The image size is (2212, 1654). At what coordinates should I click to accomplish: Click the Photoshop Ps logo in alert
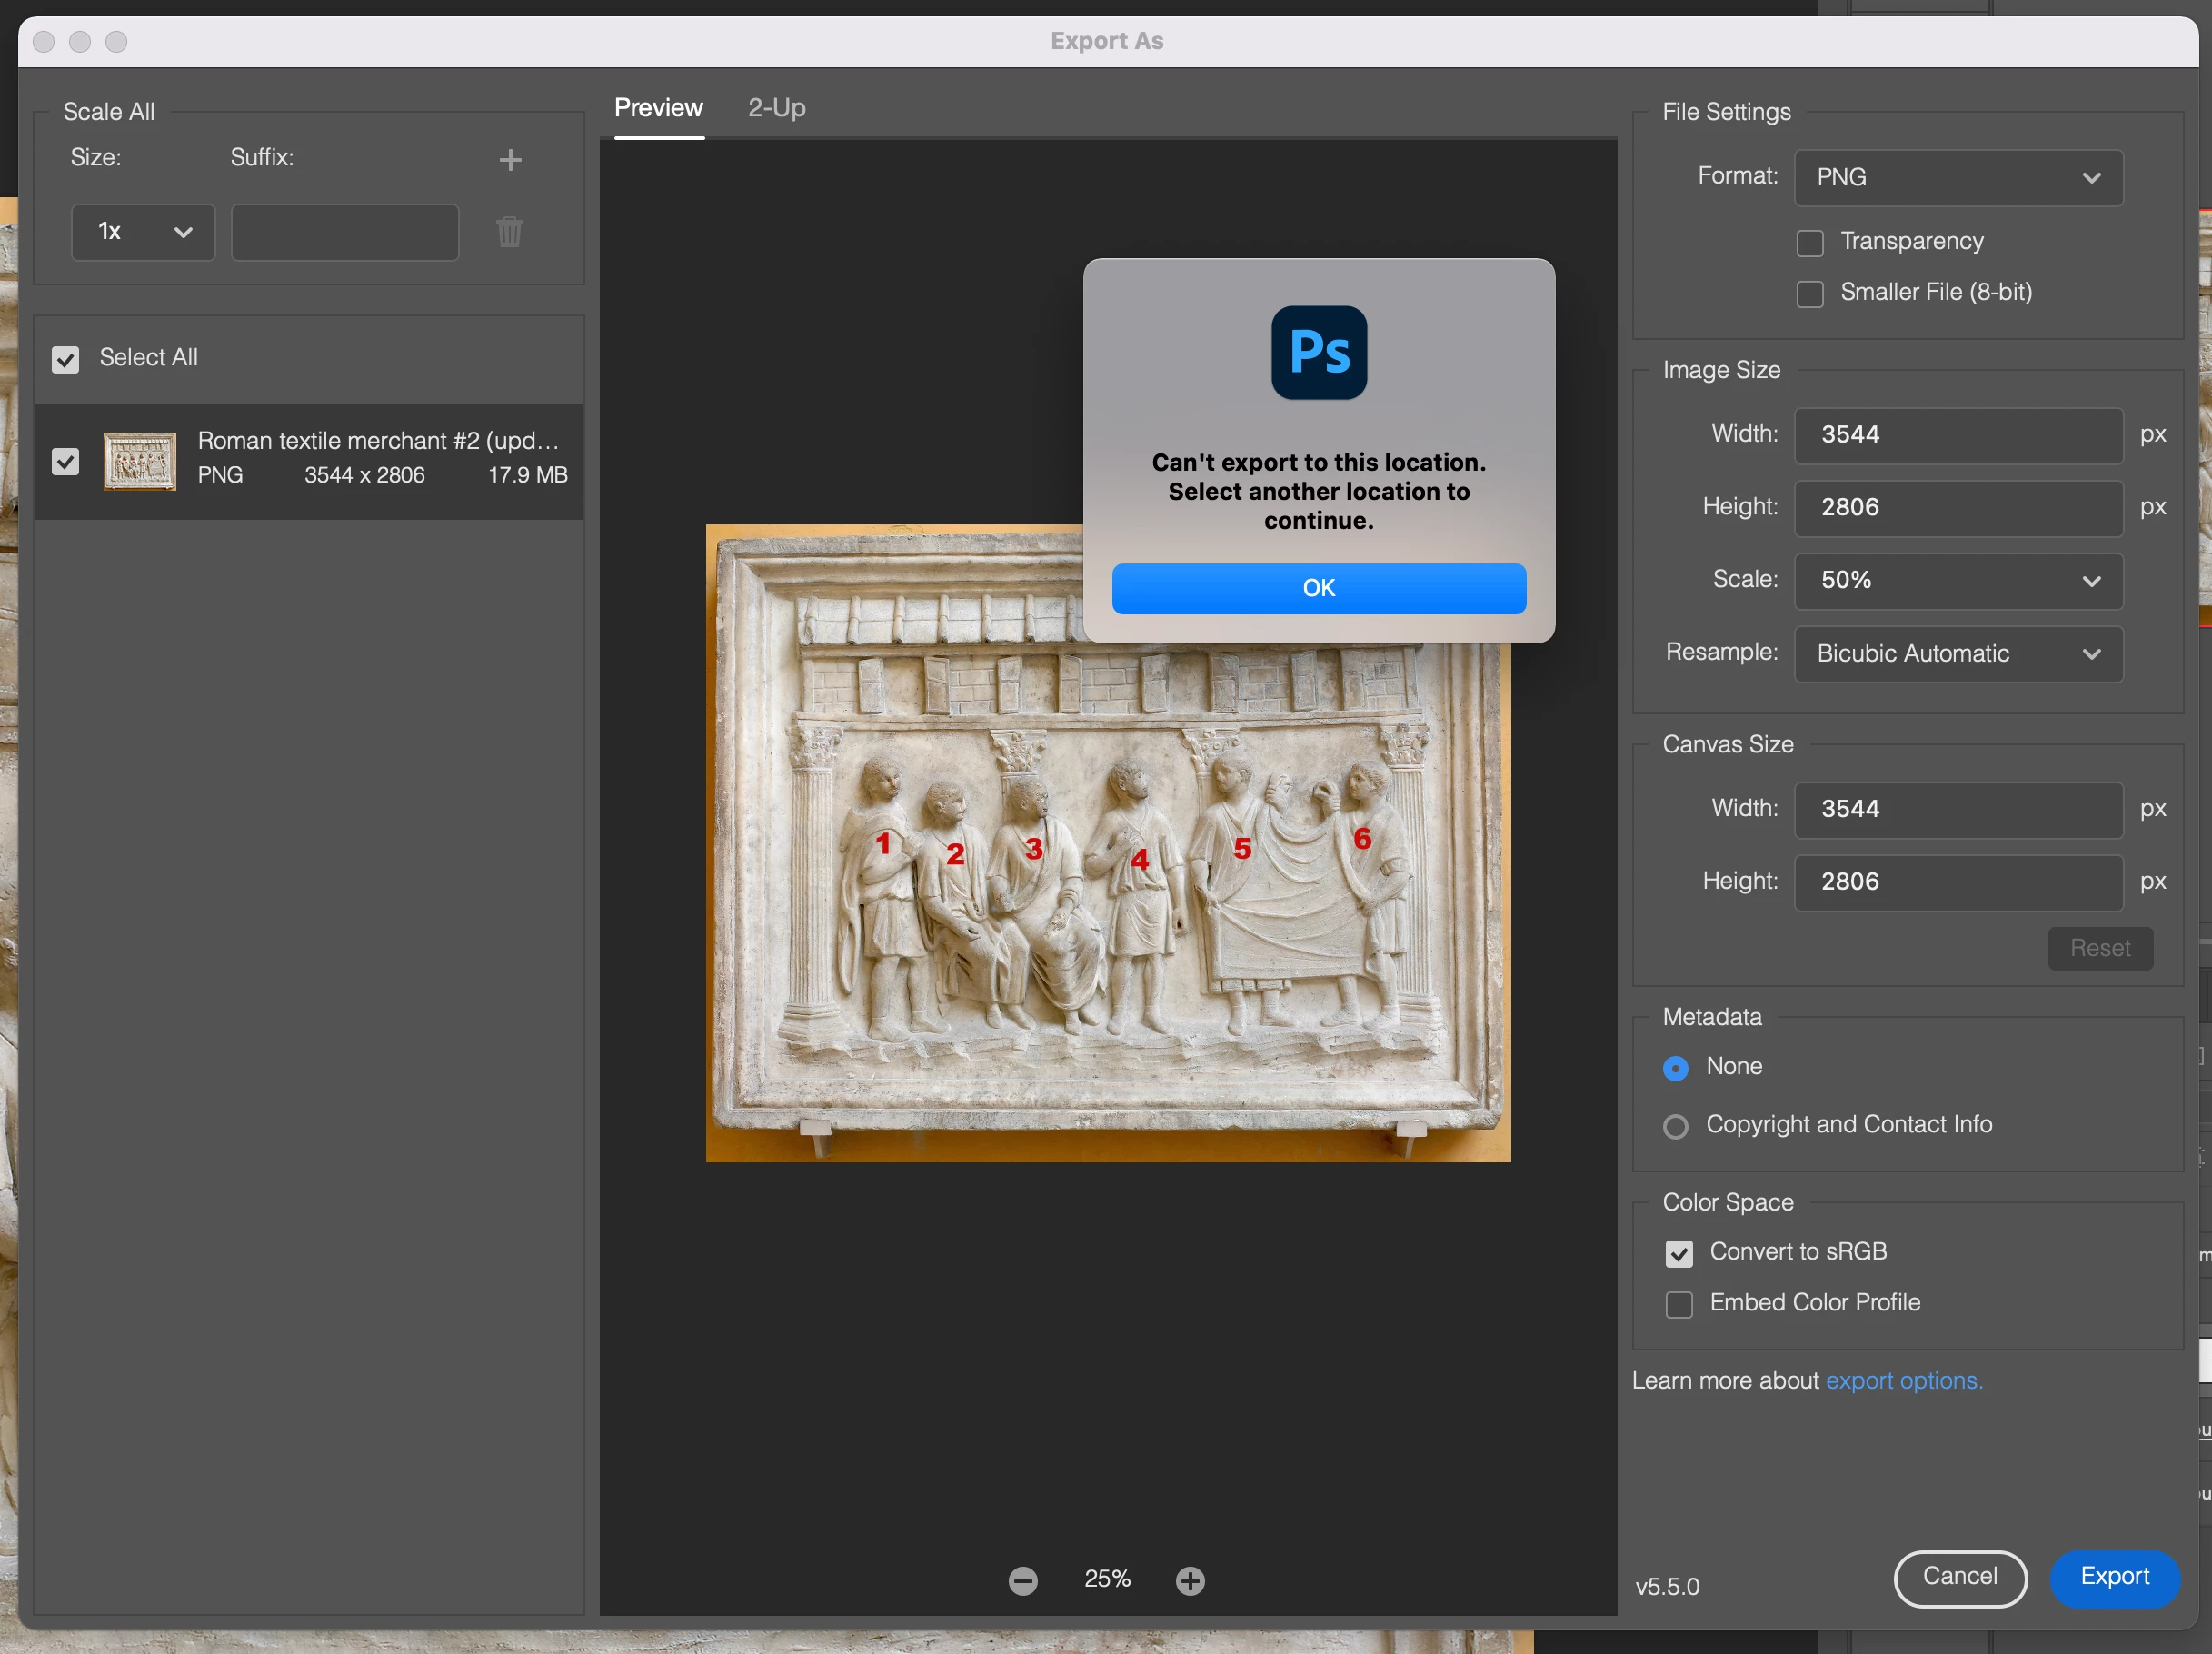(x=1318, y=352)
